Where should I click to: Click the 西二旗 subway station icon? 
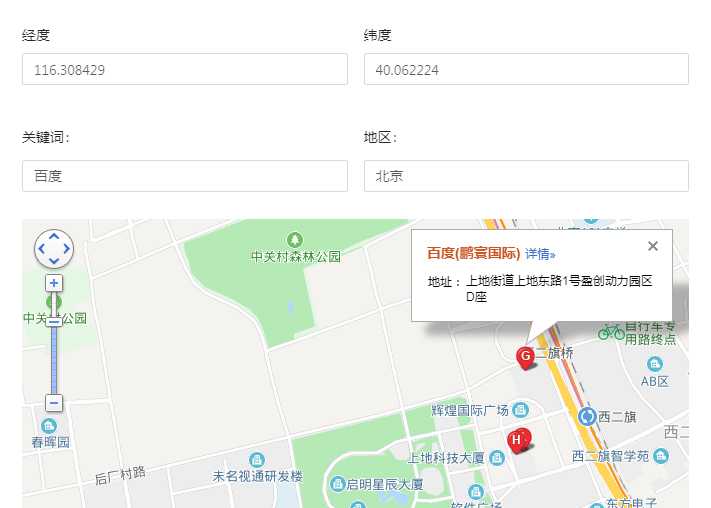point(588,416)
